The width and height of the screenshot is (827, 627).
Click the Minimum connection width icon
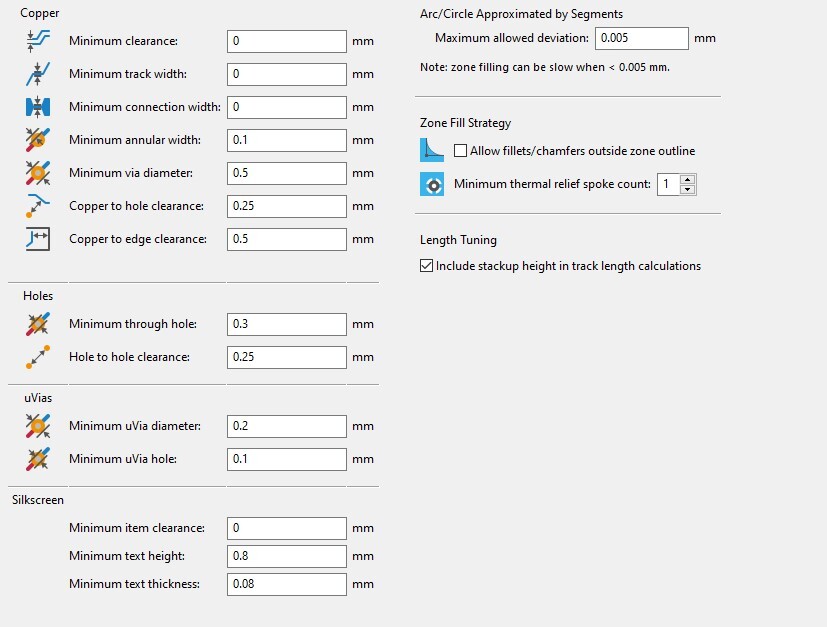pyautogui.click(x=38, y=107)
